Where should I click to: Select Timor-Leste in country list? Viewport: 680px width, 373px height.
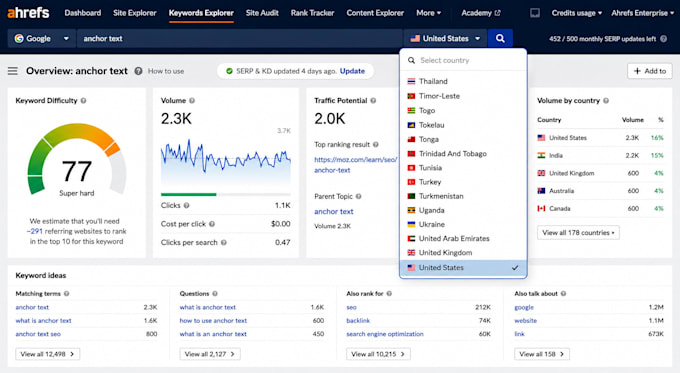(463, 96)
